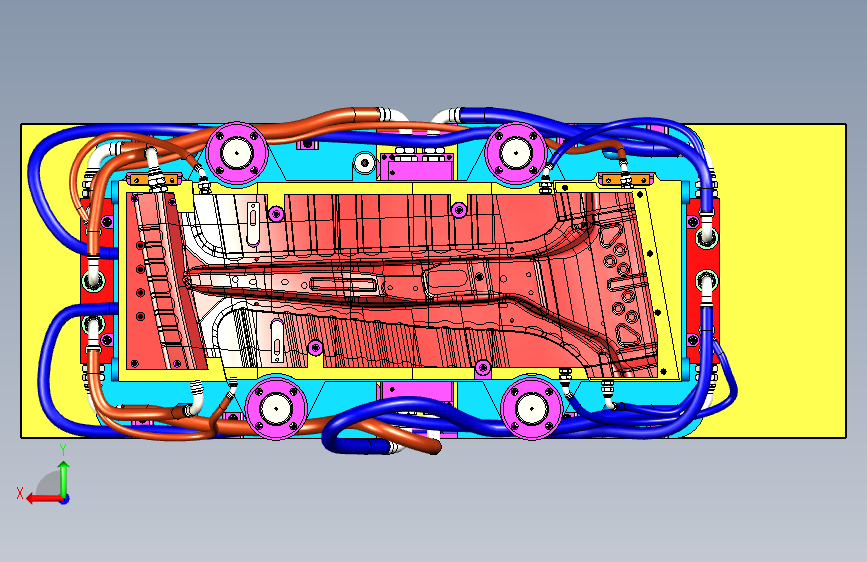The width and height of the screenshot is (867, 562).
Task: Click the green Y axis arrow of the triad
Action: pyautogui.click(x=64, y=479)
